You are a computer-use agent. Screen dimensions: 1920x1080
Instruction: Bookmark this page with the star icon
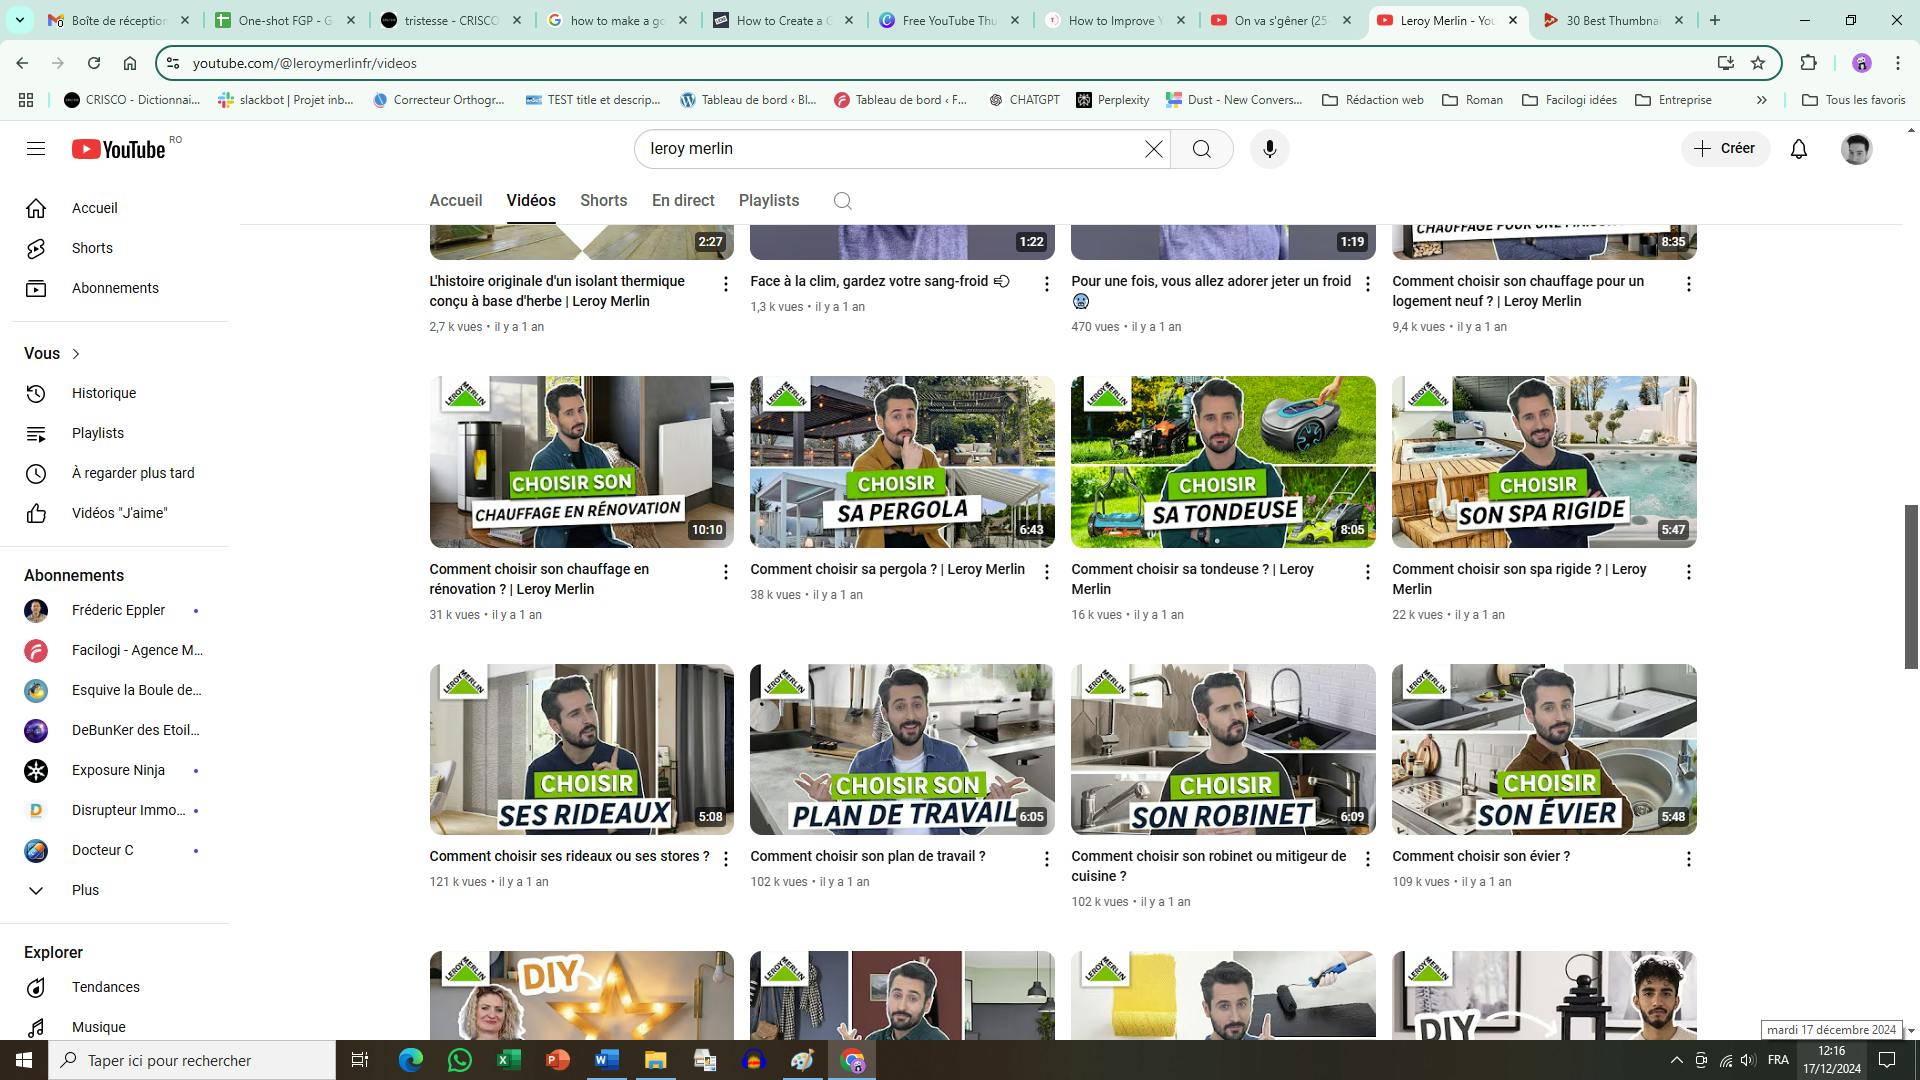coord(1757,63)
